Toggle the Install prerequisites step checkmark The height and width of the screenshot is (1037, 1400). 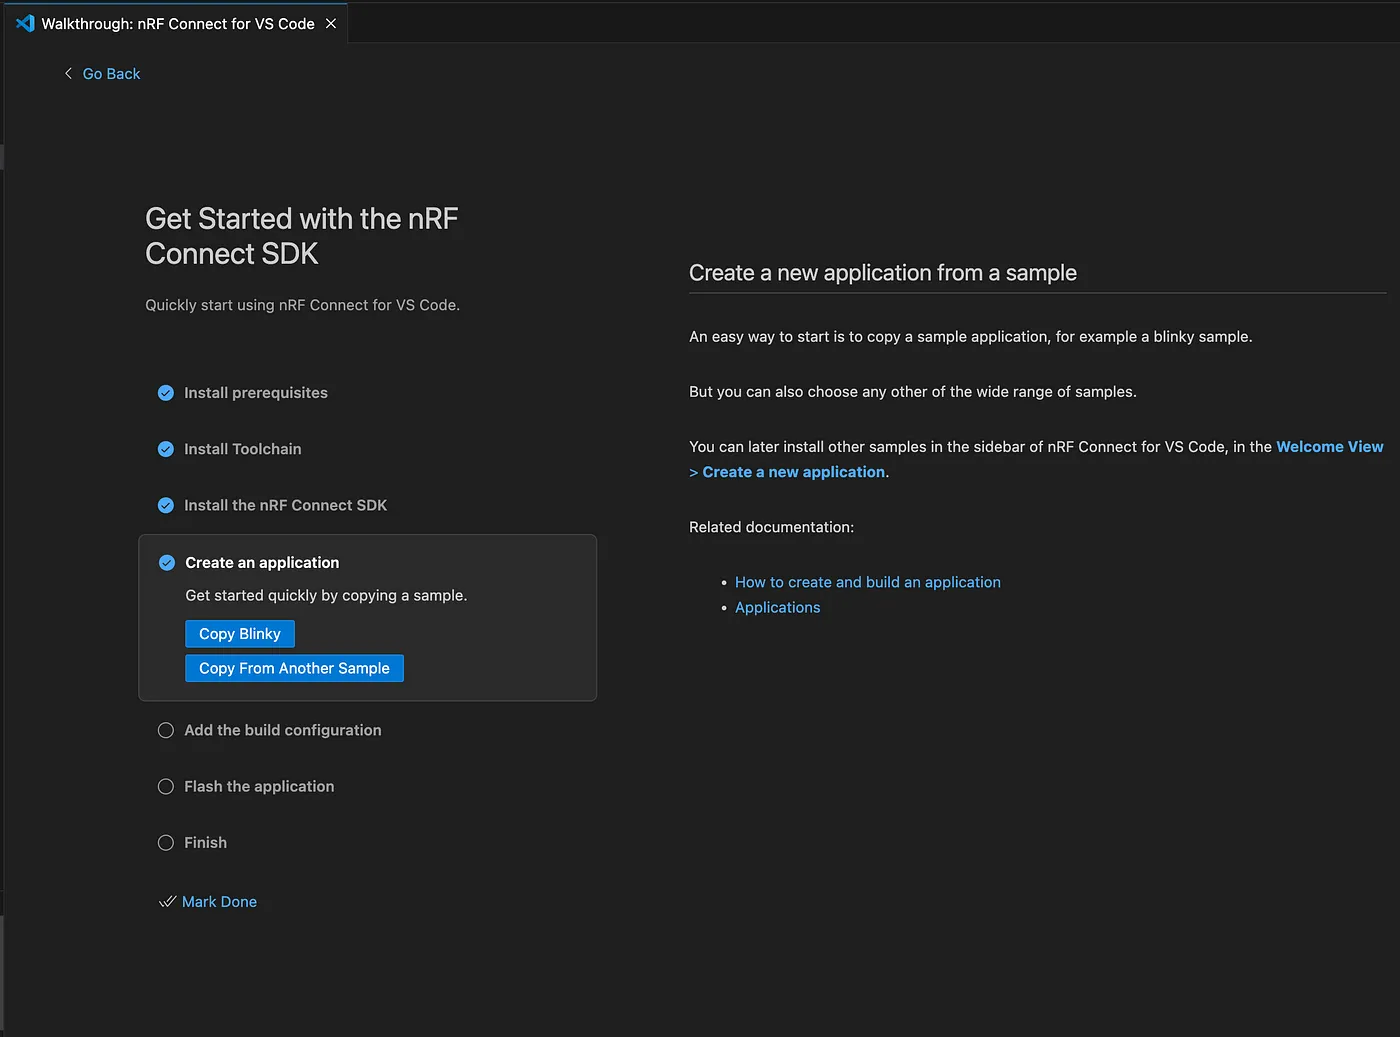coord(166,393)
